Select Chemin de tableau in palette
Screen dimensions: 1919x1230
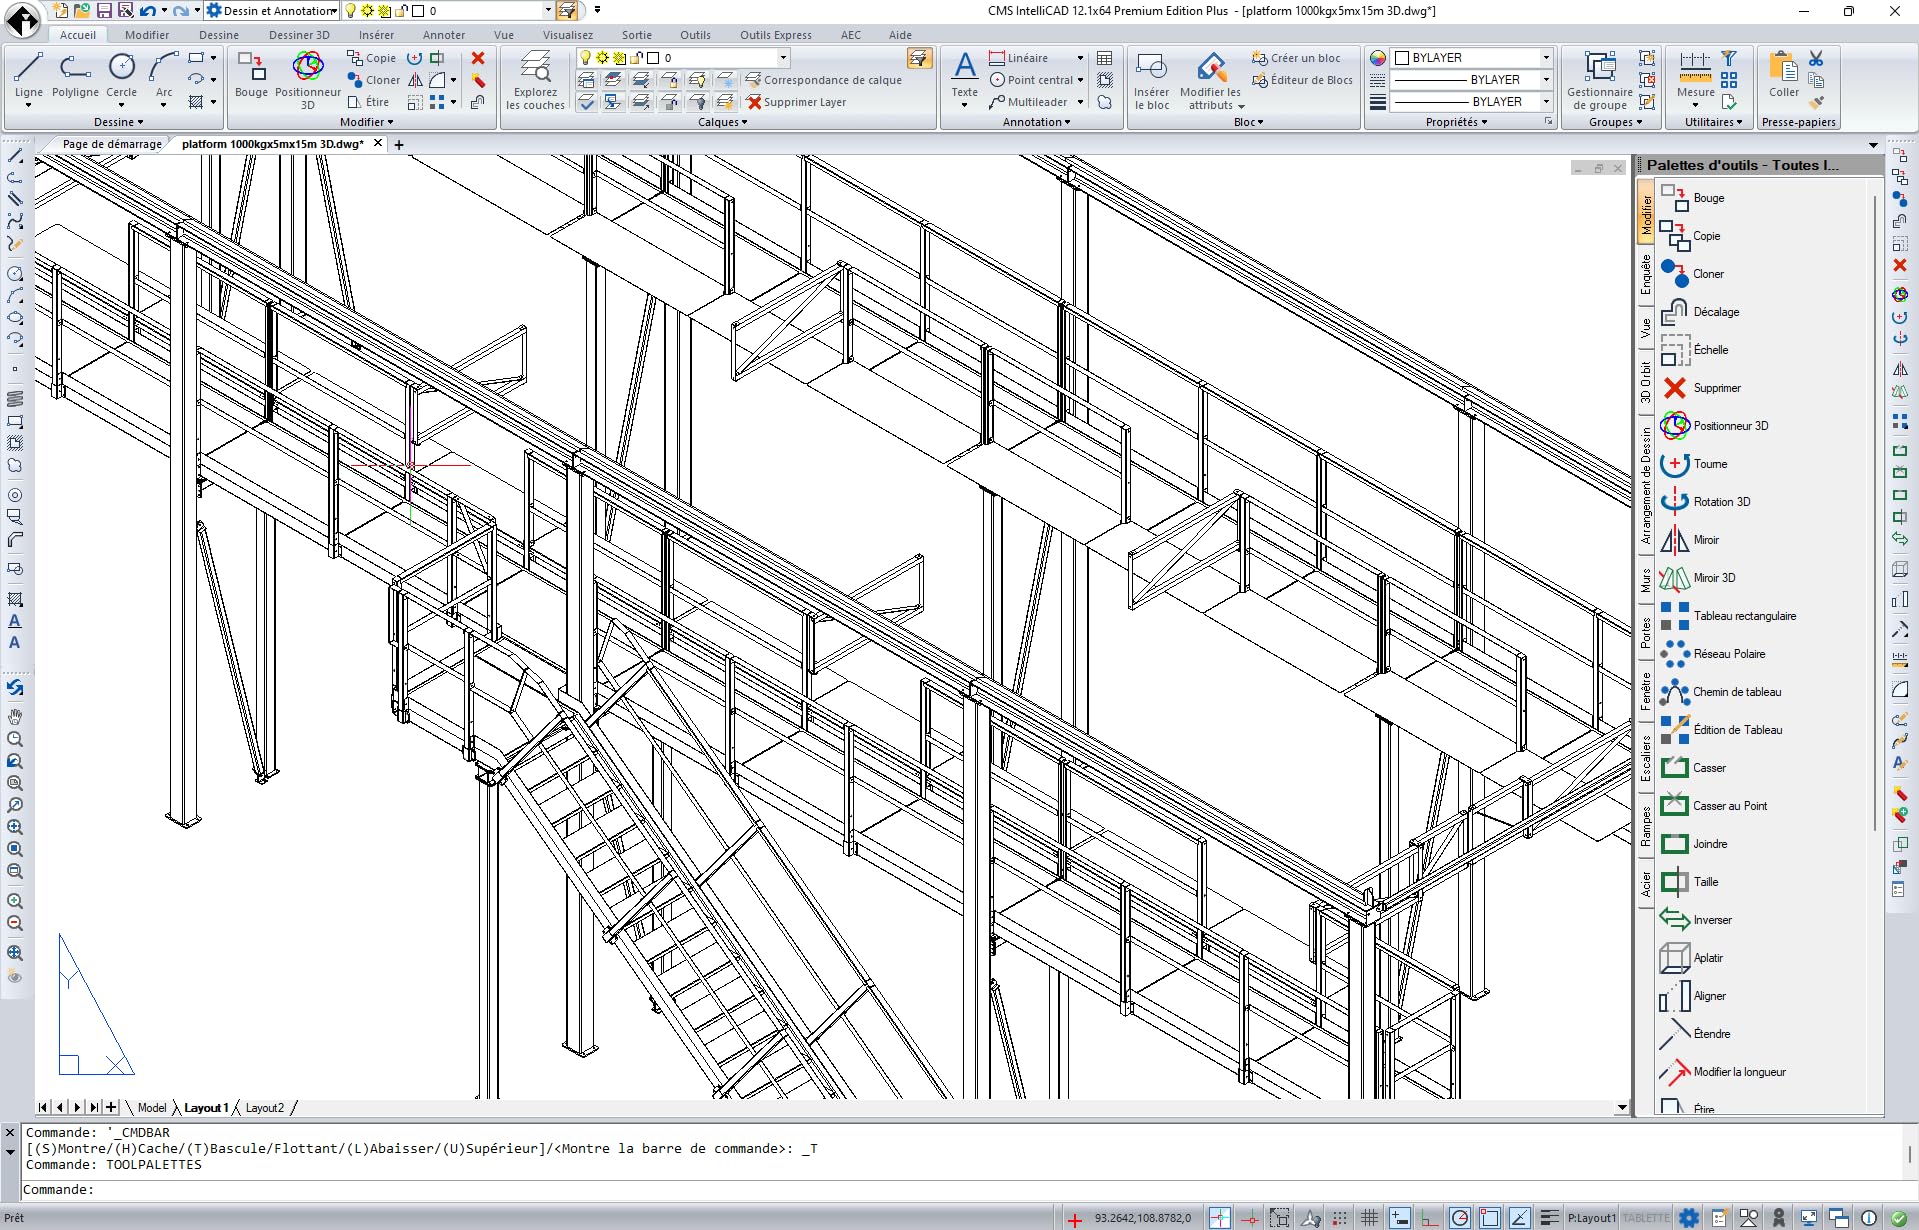(x=1721, y=692)
